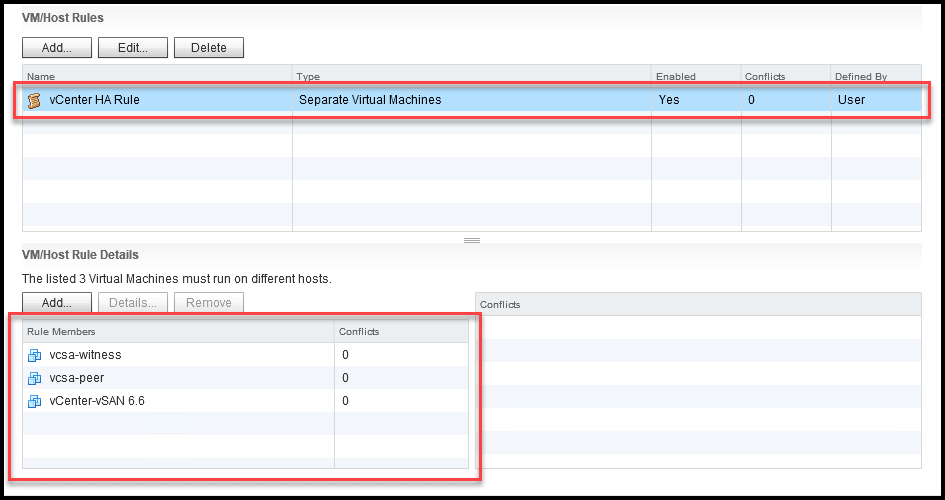The height and width of the screenshot is (500, 945).
Task: Click Conflicts header beside Rule Members
Action: click(x=401, y=331)
